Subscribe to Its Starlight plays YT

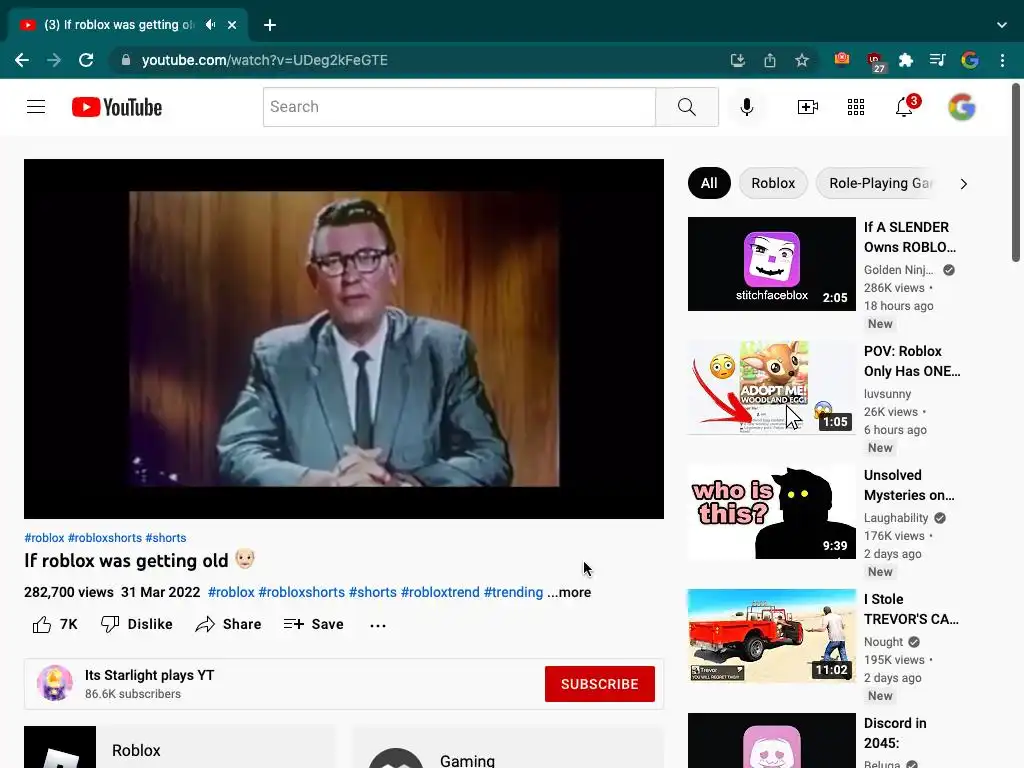600,684
